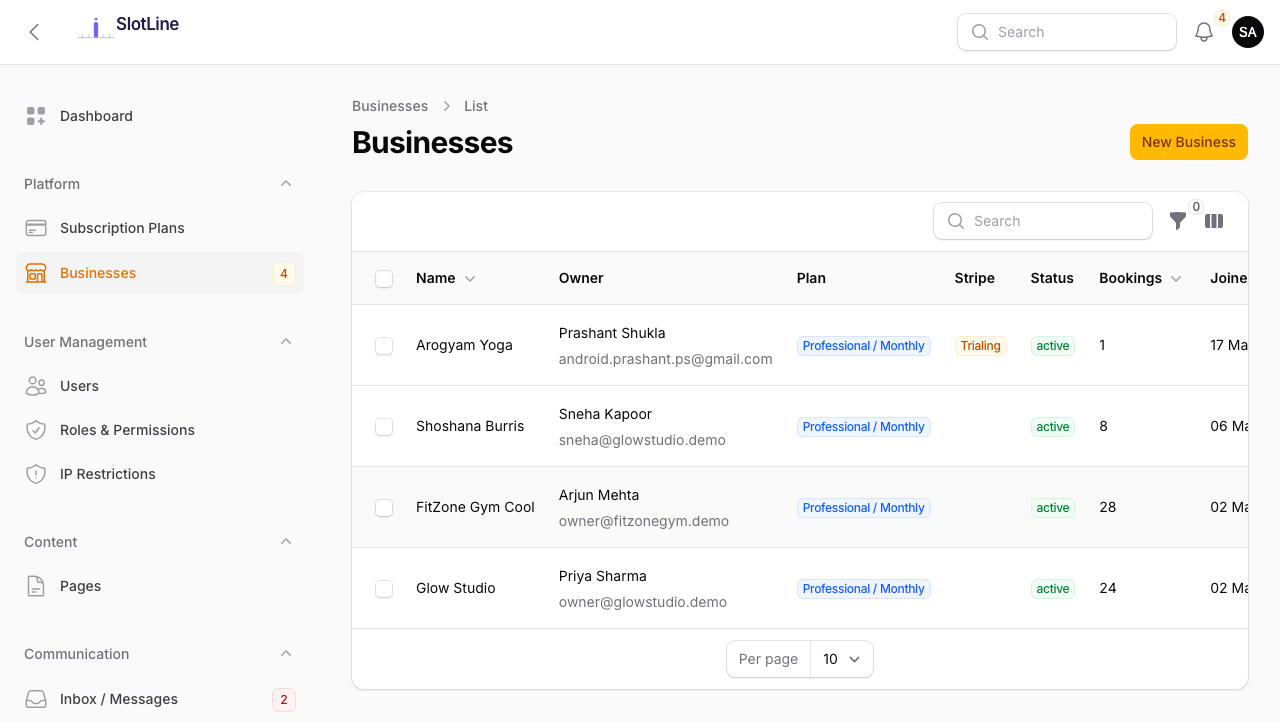Focus the top header Search field
Screen dimensions: 1280x721
[1067, 32]
